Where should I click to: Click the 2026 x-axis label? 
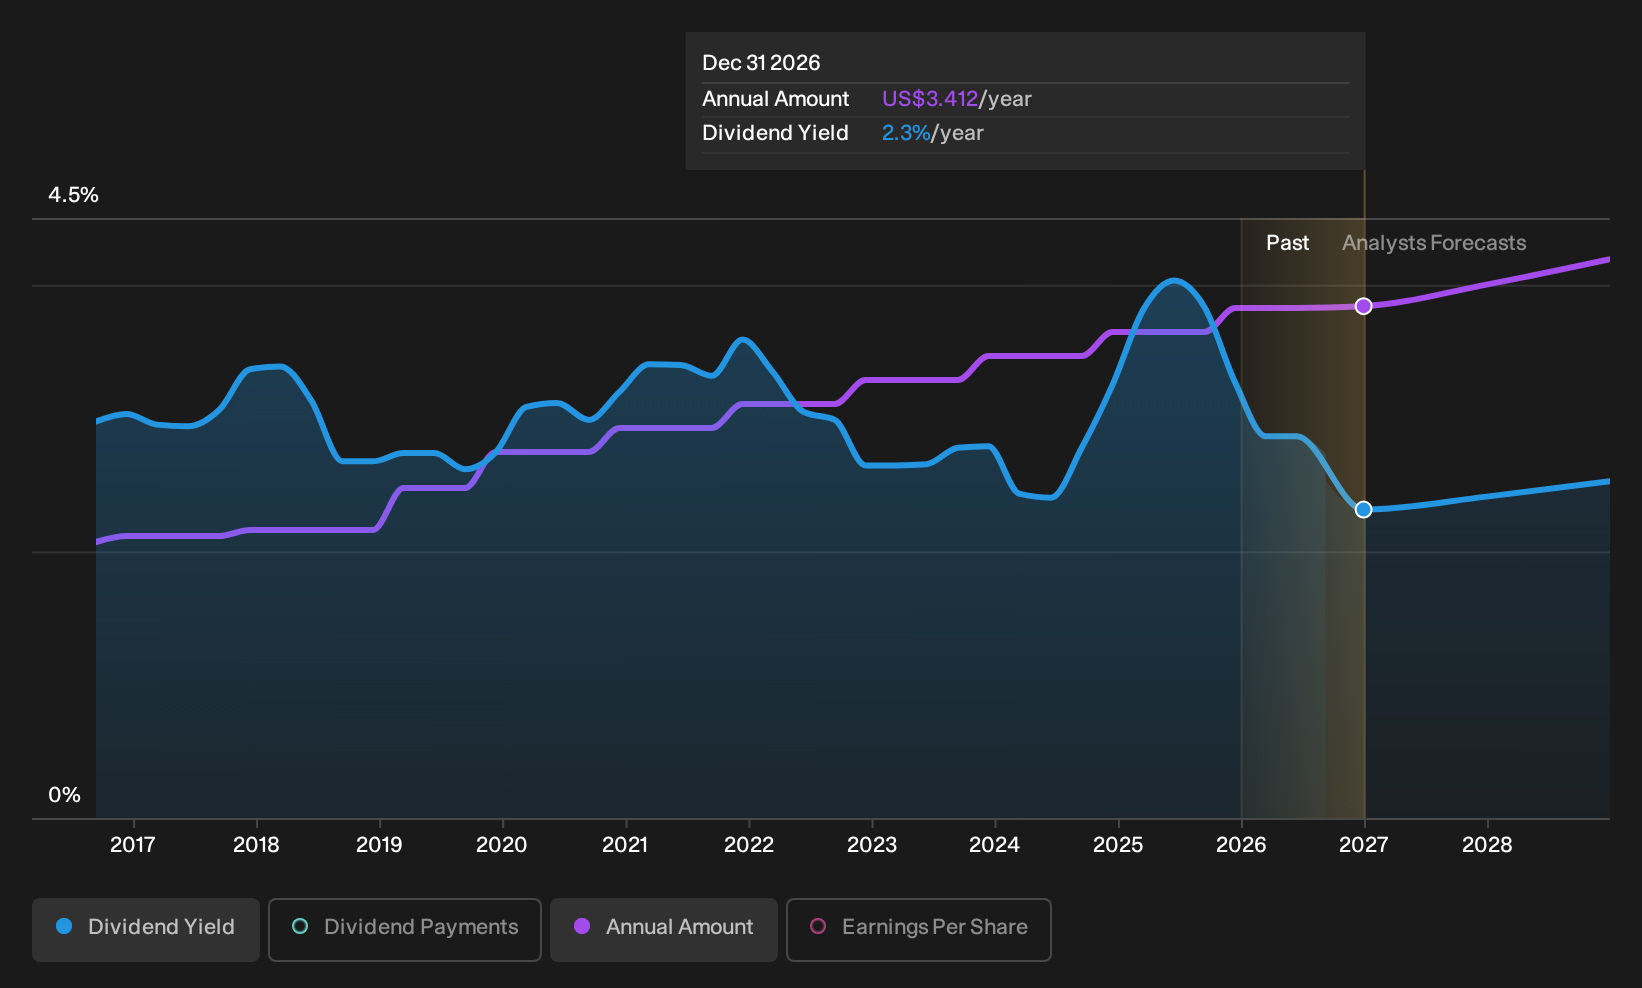(1241, 844)
